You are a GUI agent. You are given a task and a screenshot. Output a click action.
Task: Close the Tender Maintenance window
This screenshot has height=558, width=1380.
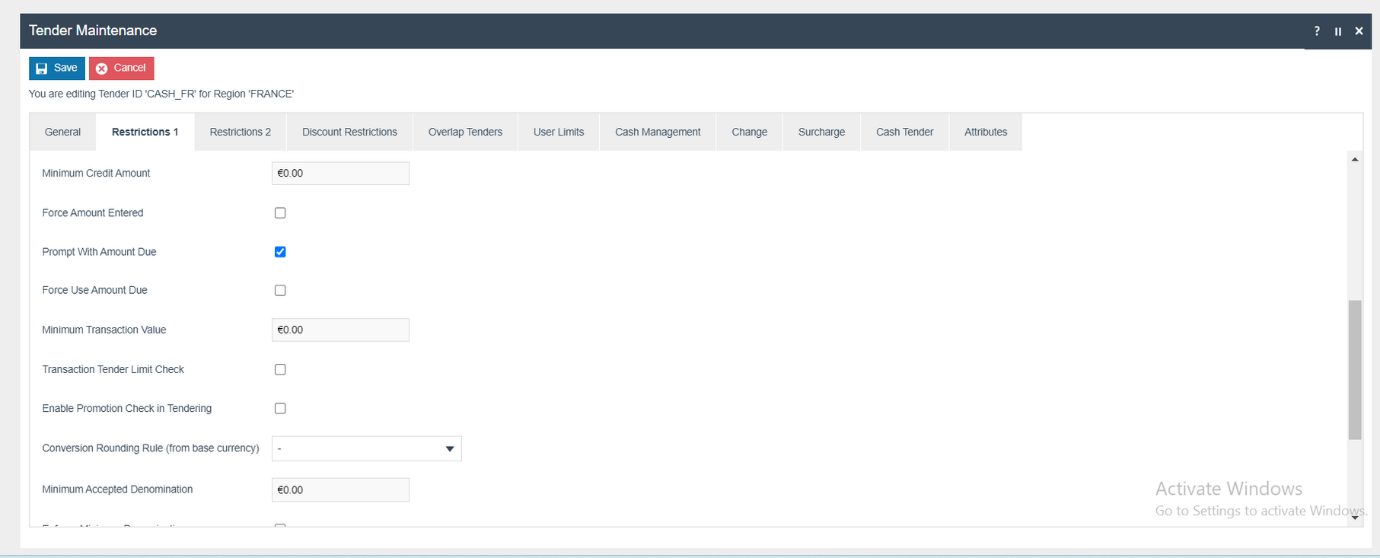click(1359, 31)
